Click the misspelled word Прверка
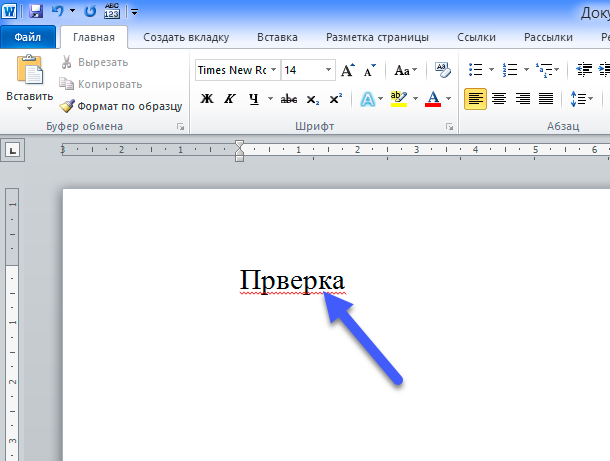 (292, 281)
